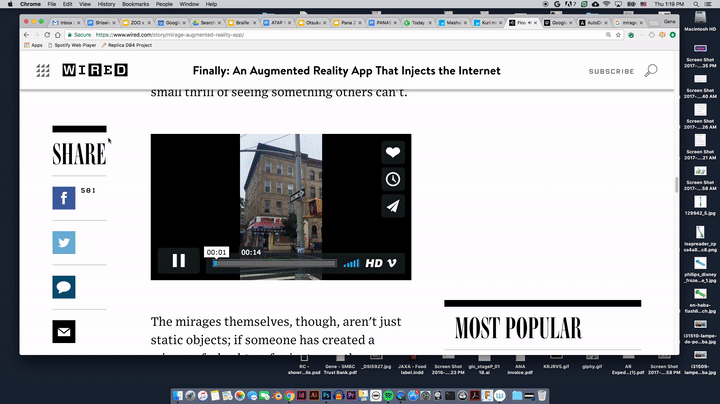Pause the video playback

[x=178, y=261]
